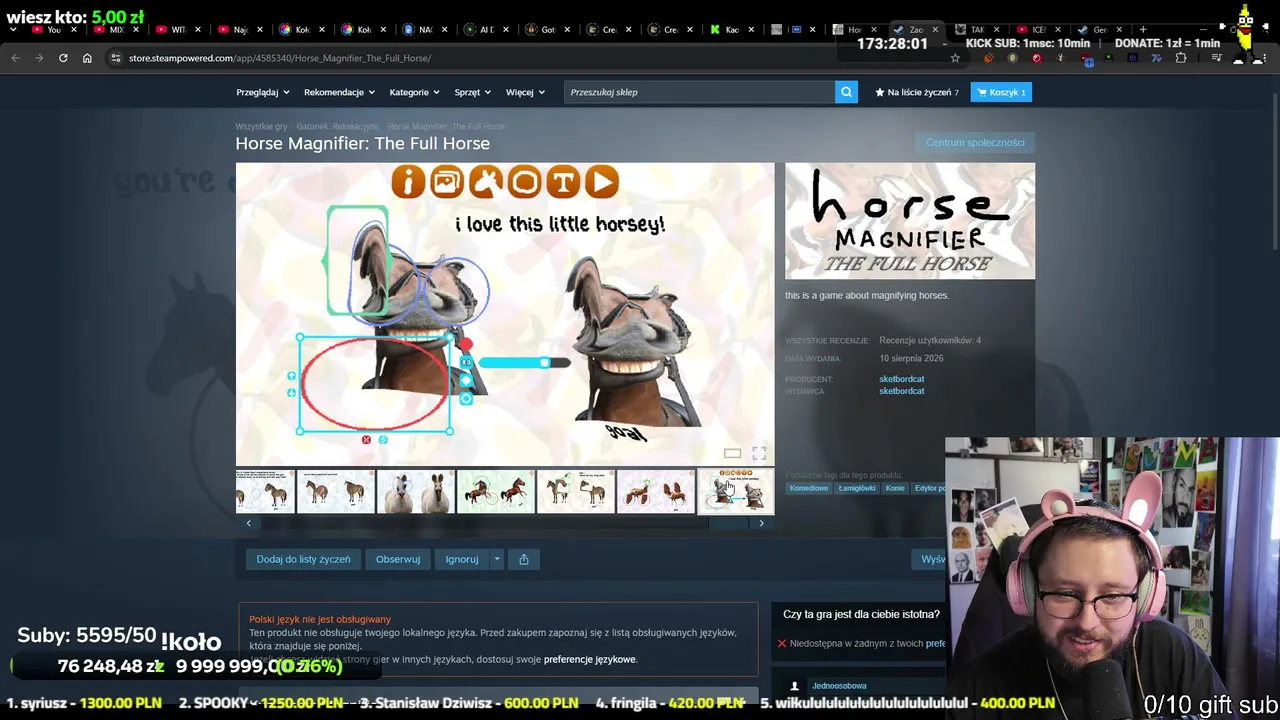Image resolution: width=1280 pixels, height=720 pixels.
Task: Click the Dodaj do listy życzeń button
Action: [303, 559]
